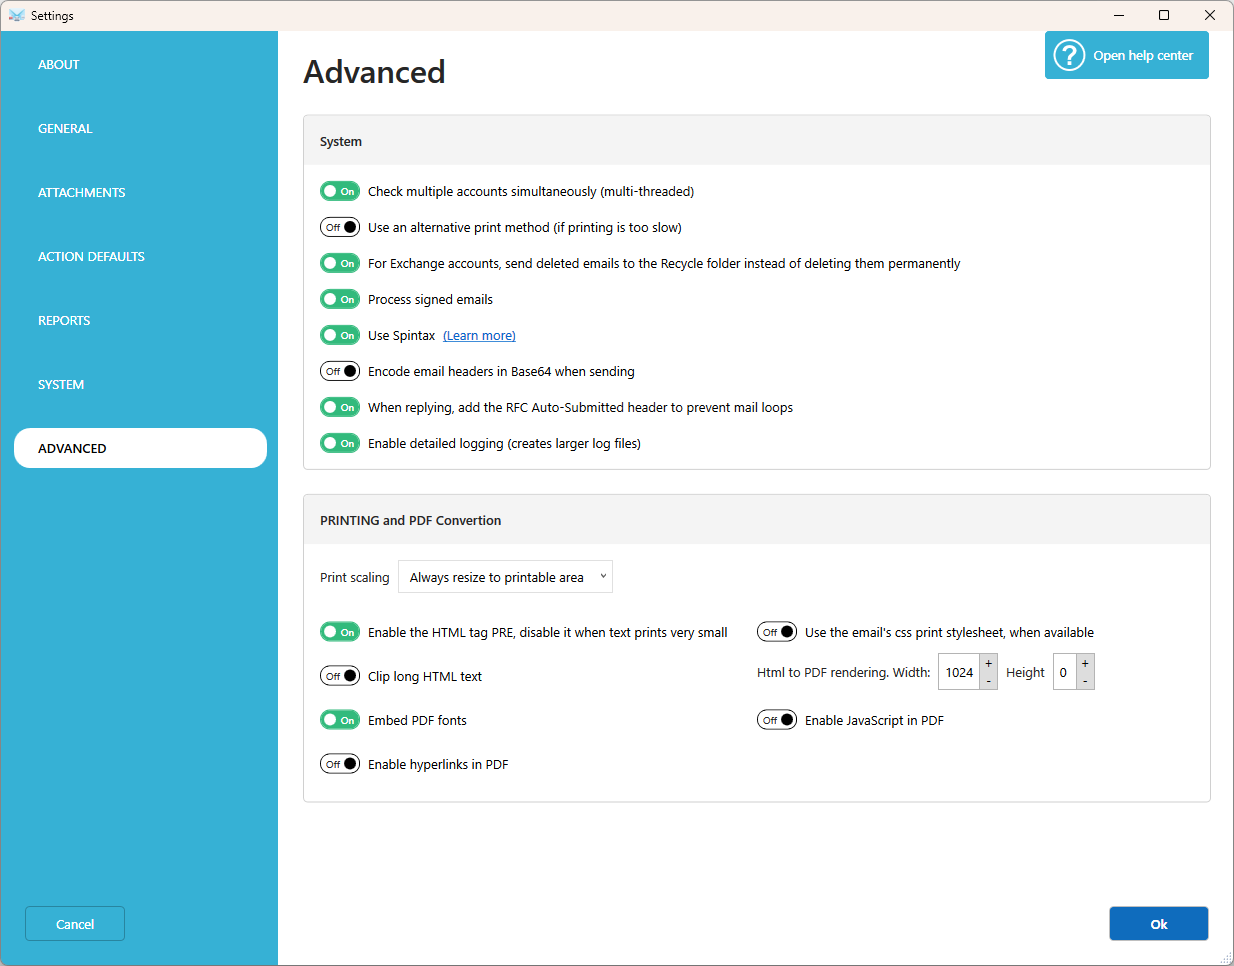Click the 'PRINTING and PDF Convertion' header

[x=411, y=520]
